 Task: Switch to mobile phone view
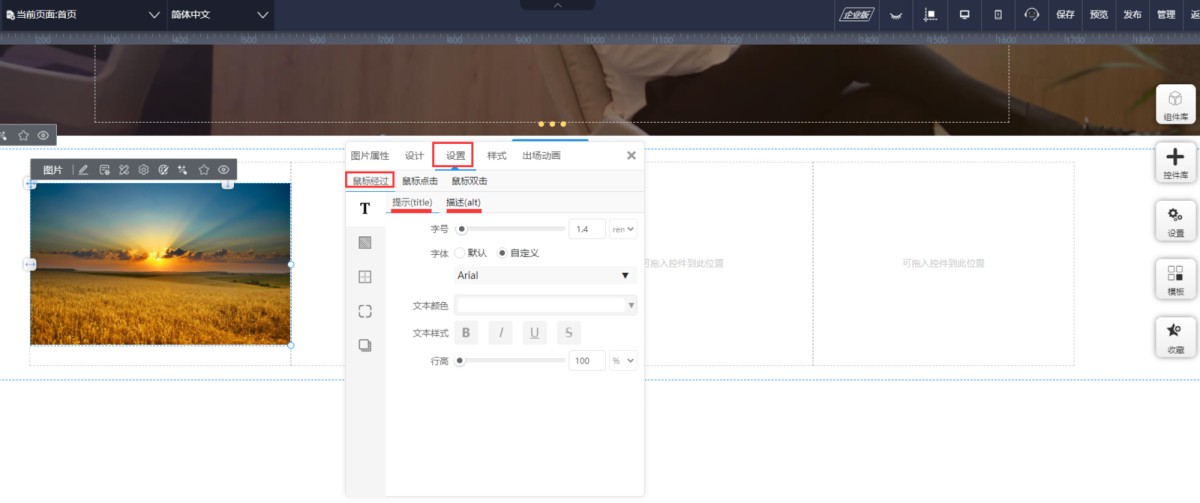998,14
